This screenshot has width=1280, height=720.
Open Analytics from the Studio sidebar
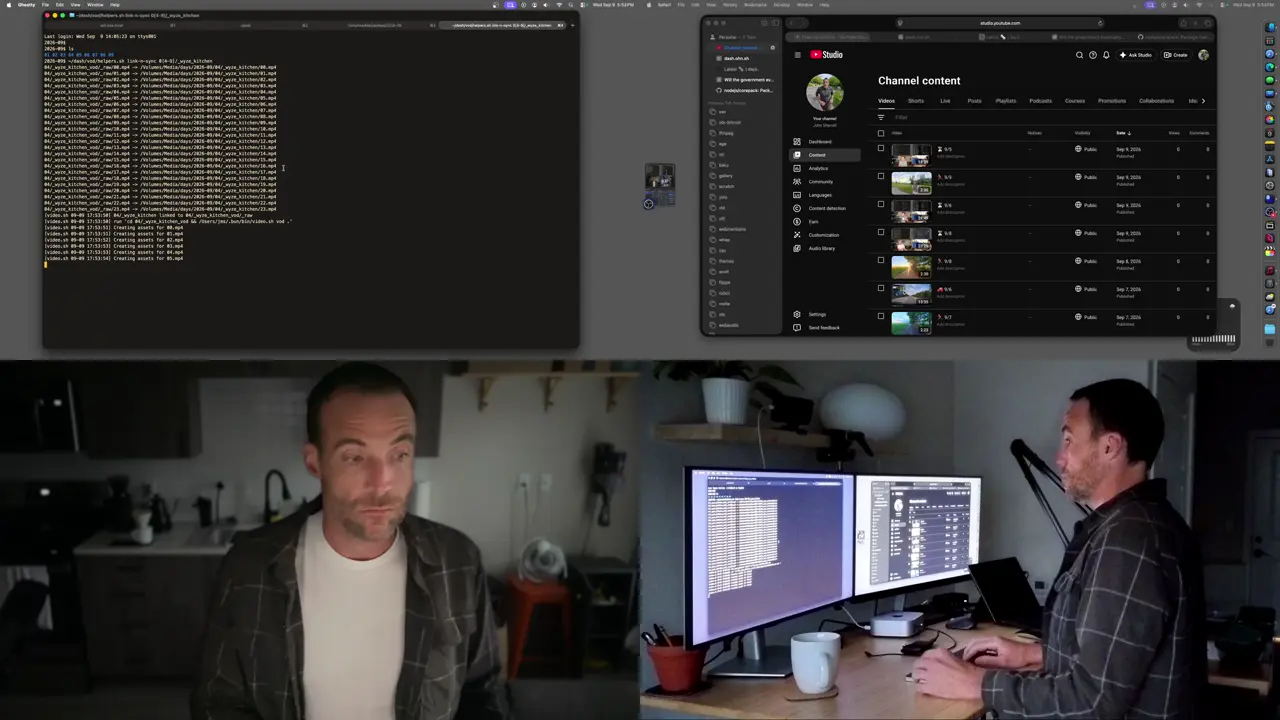(818, 168)
